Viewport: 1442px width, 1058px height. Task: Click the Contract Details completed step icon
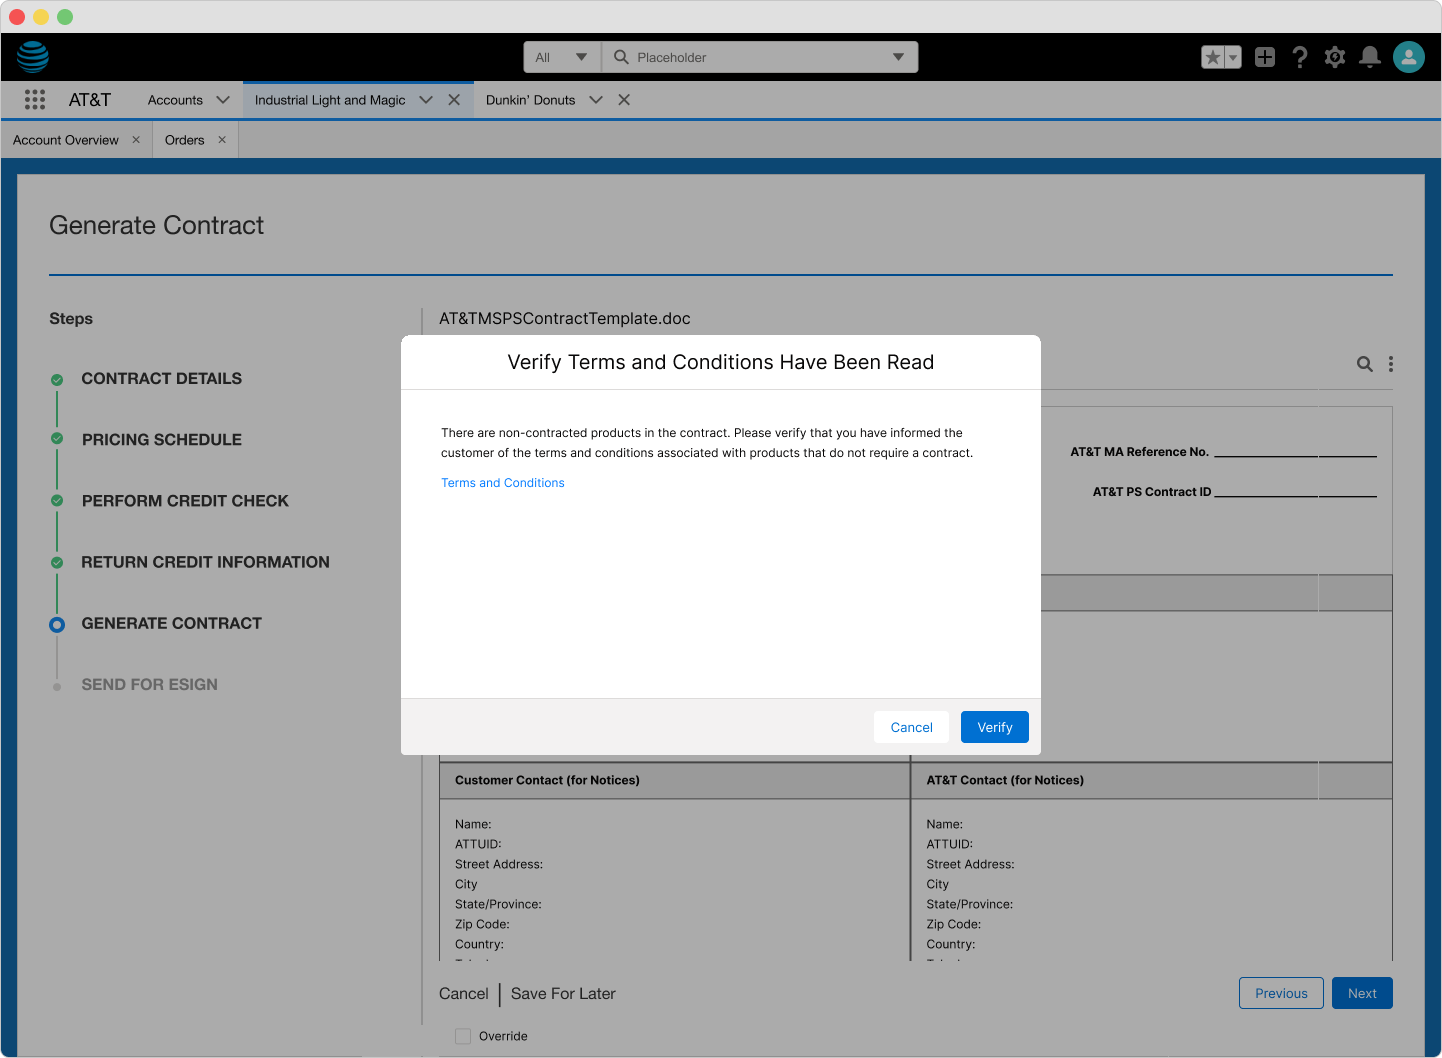[x=57, y=379]
